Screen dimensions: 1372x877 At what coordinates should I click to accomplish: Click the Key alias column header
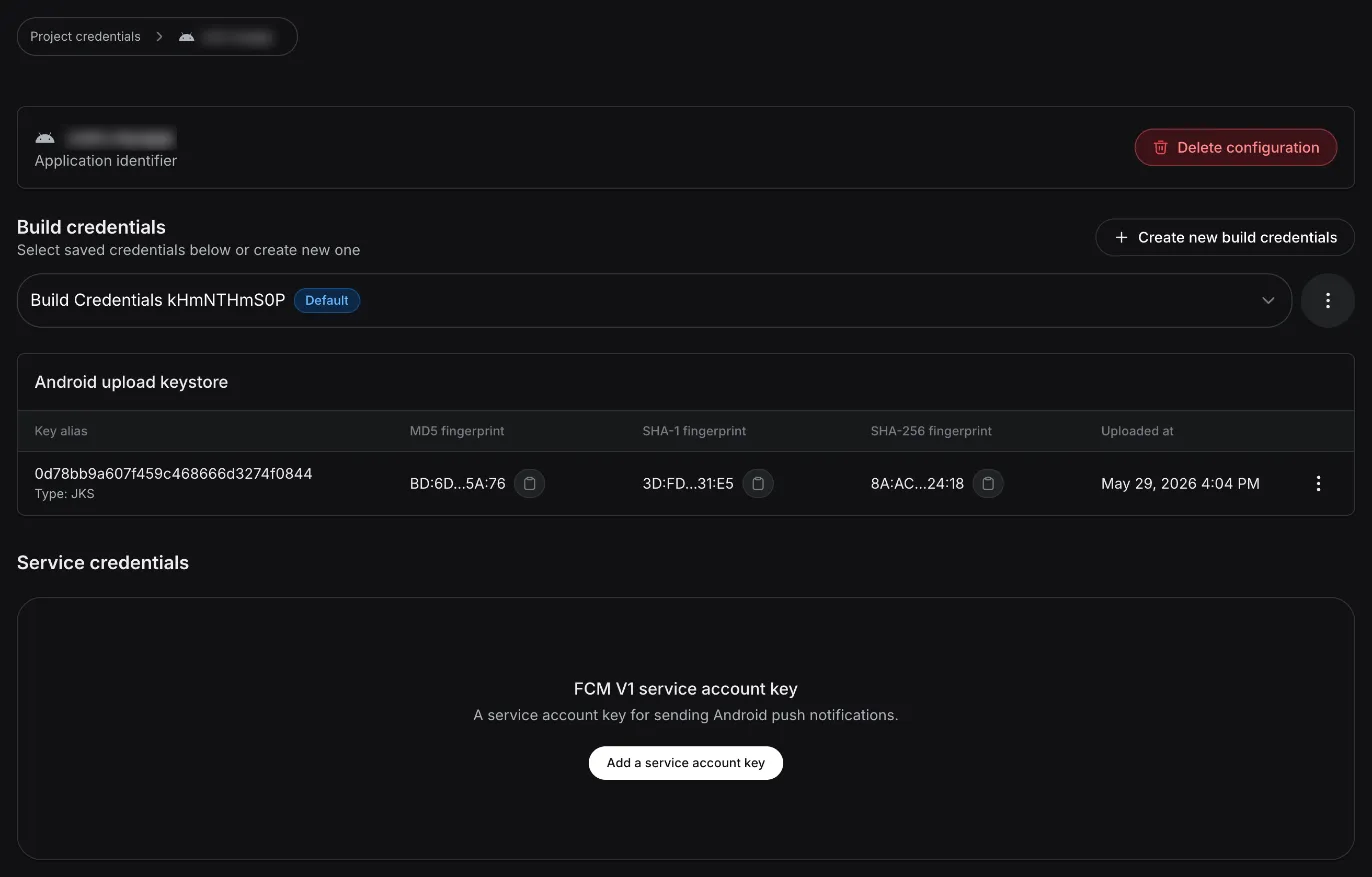click(61, 431)
